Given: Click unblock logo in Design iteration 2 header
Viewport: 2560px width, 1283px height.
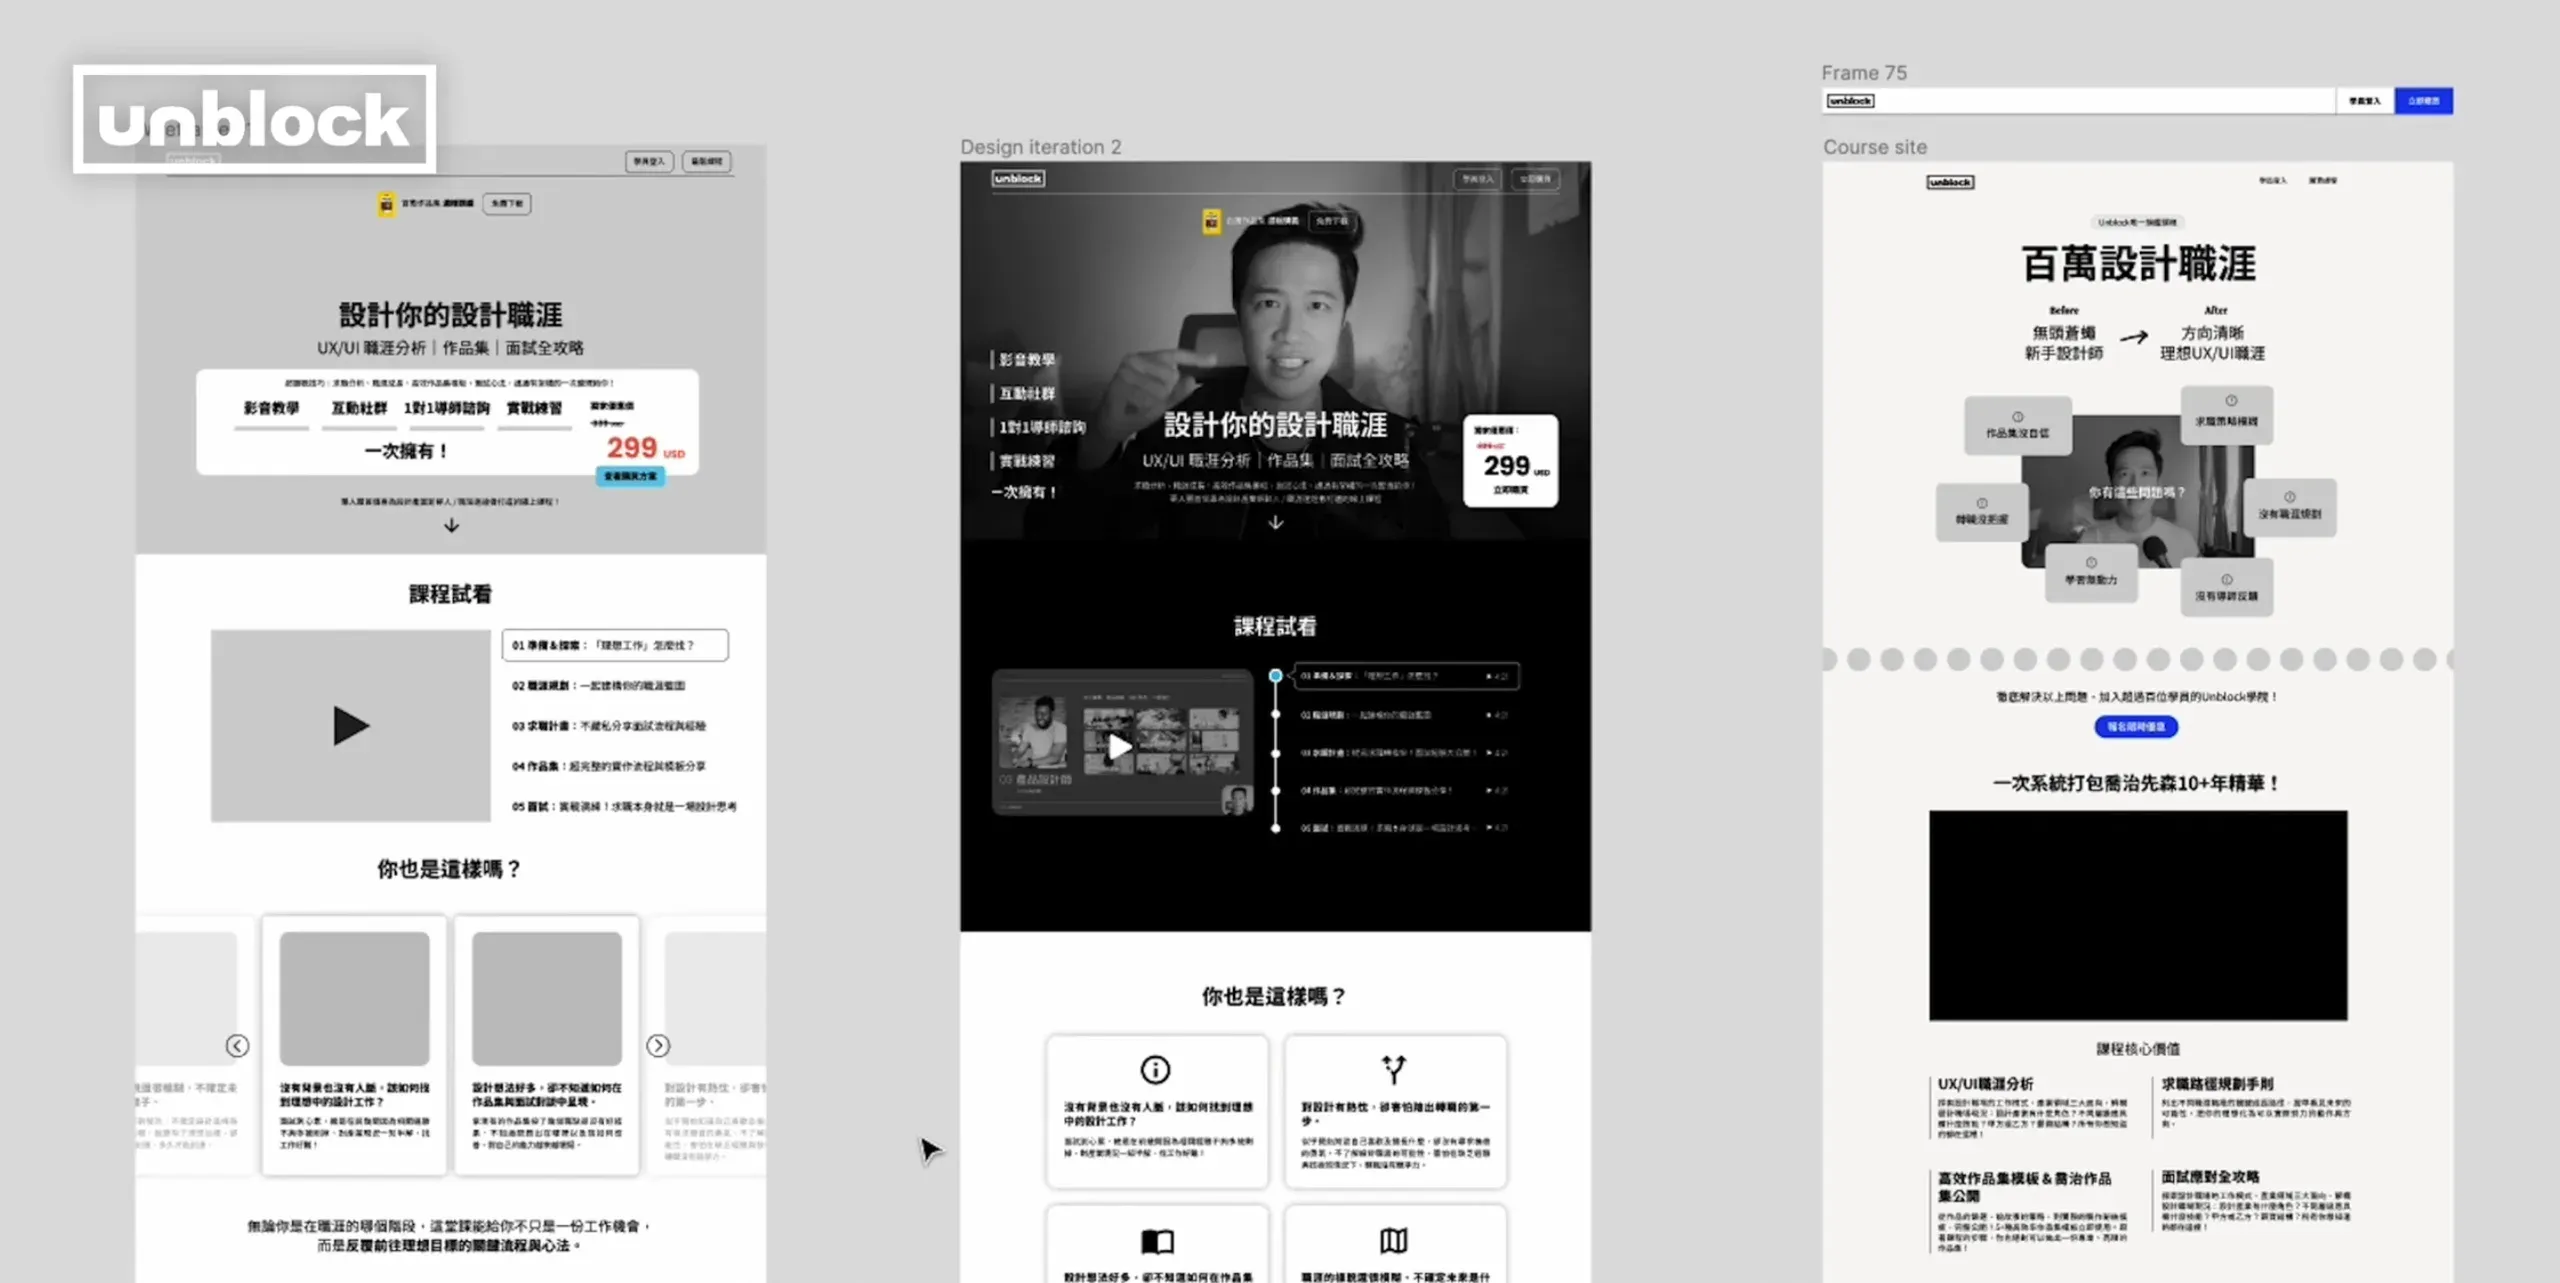Looking at the screenshot, I should tap(1018, 179).
